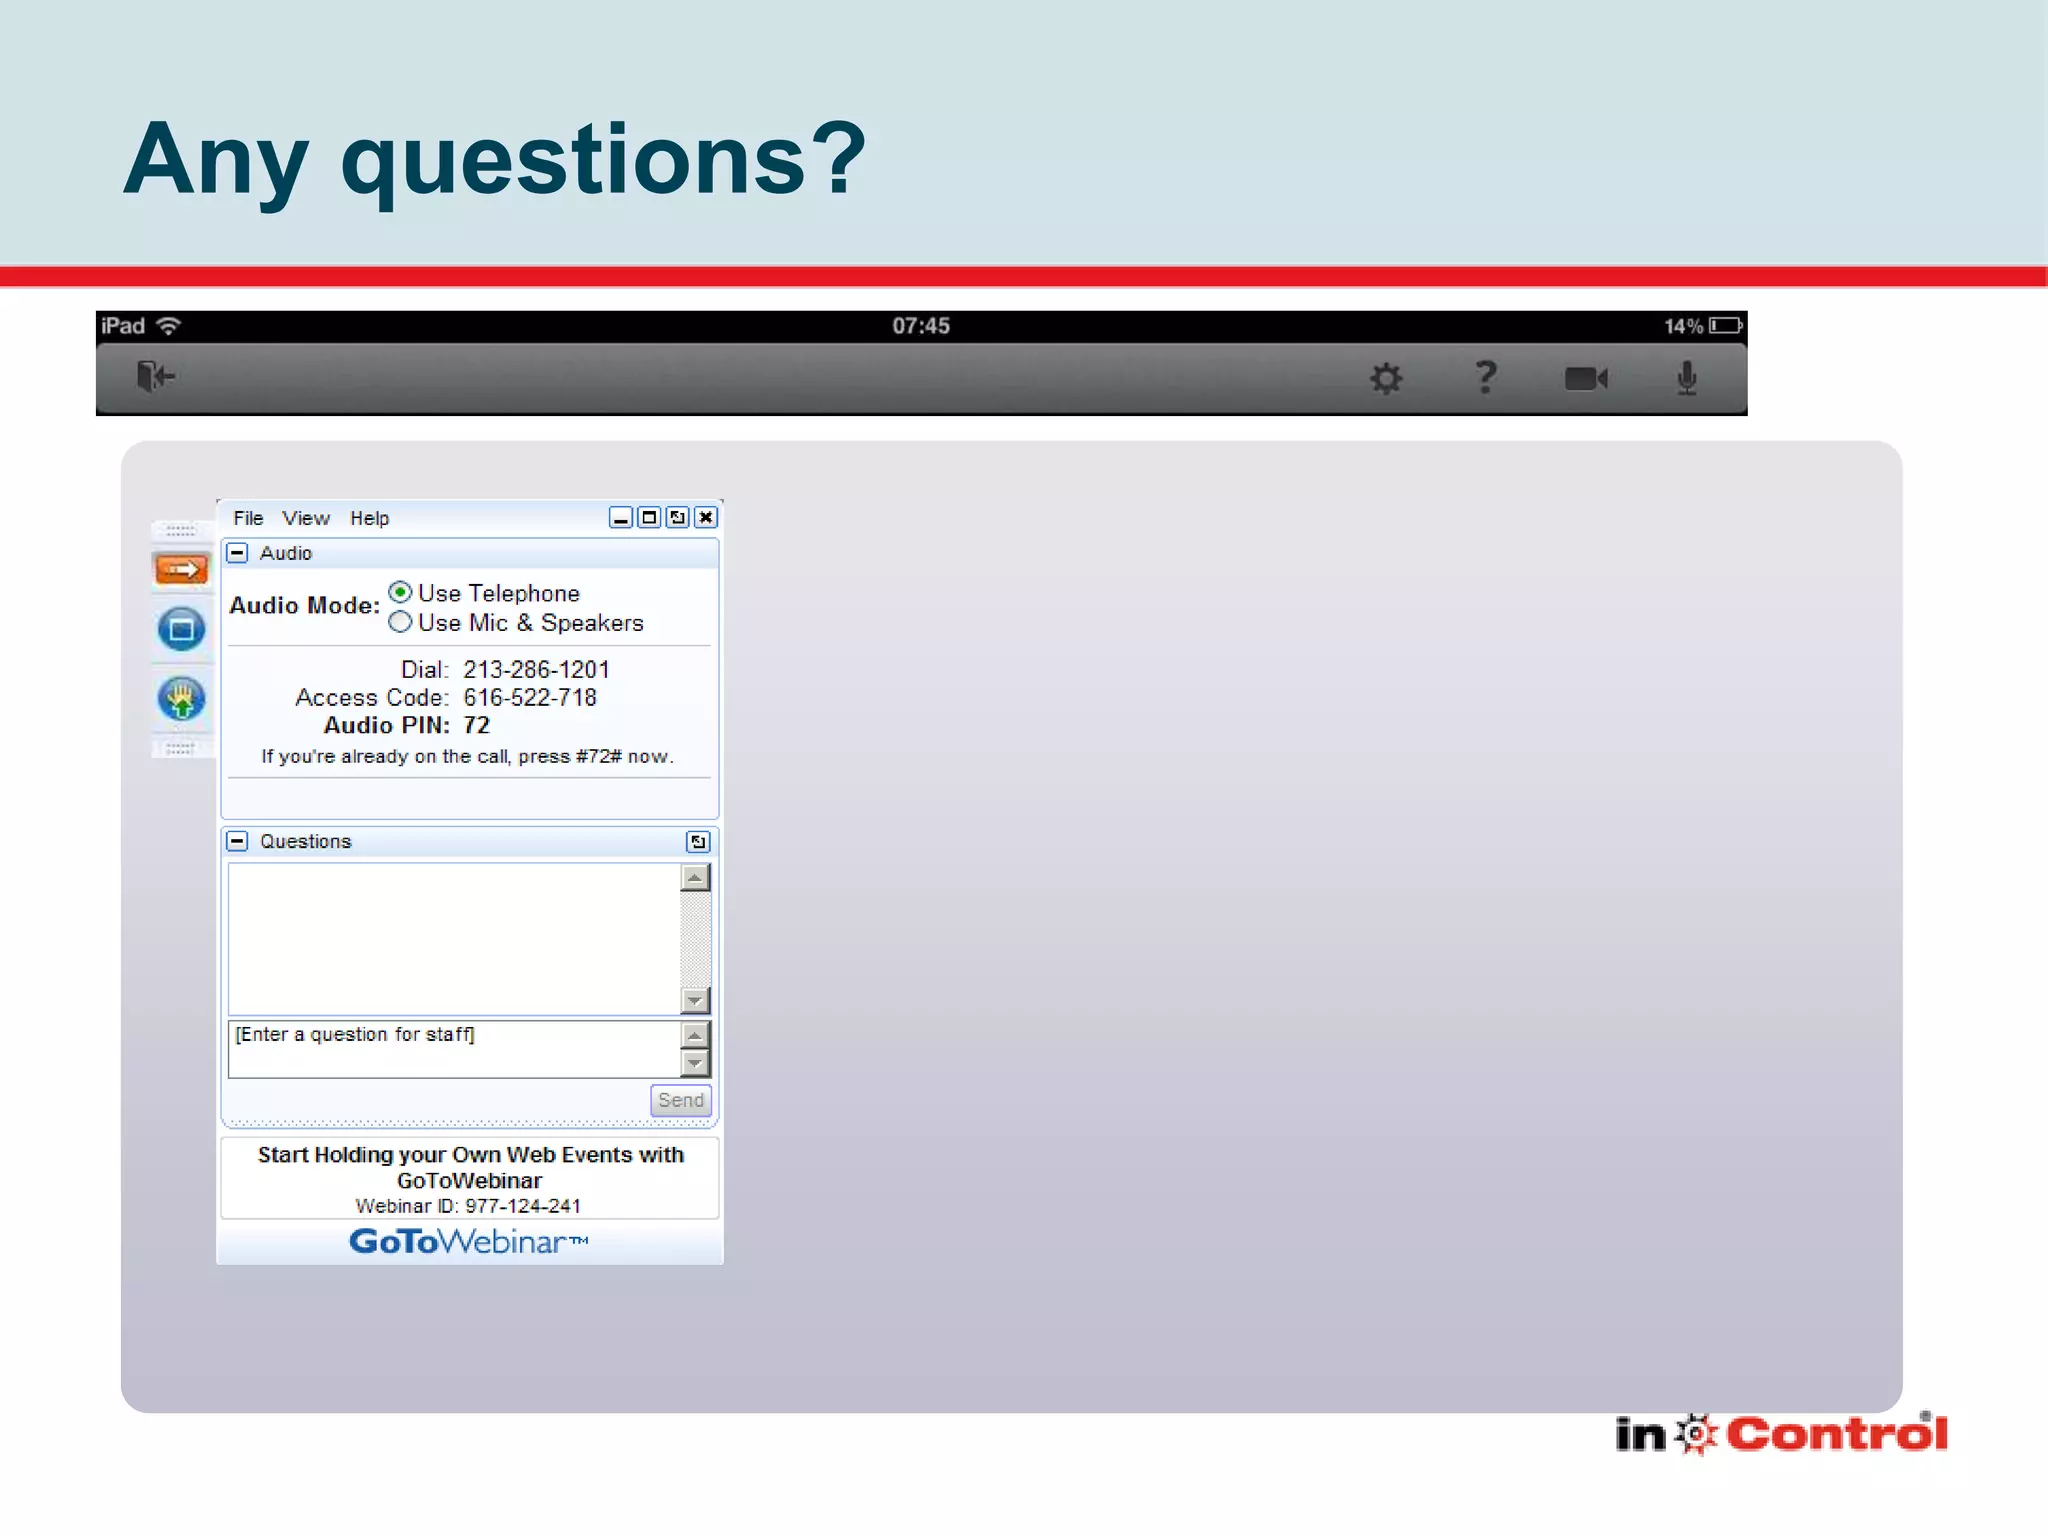This screenshot has width=2048, height=1536.
Task: Click the access code 616-522-718
Action: coord(530,697)
